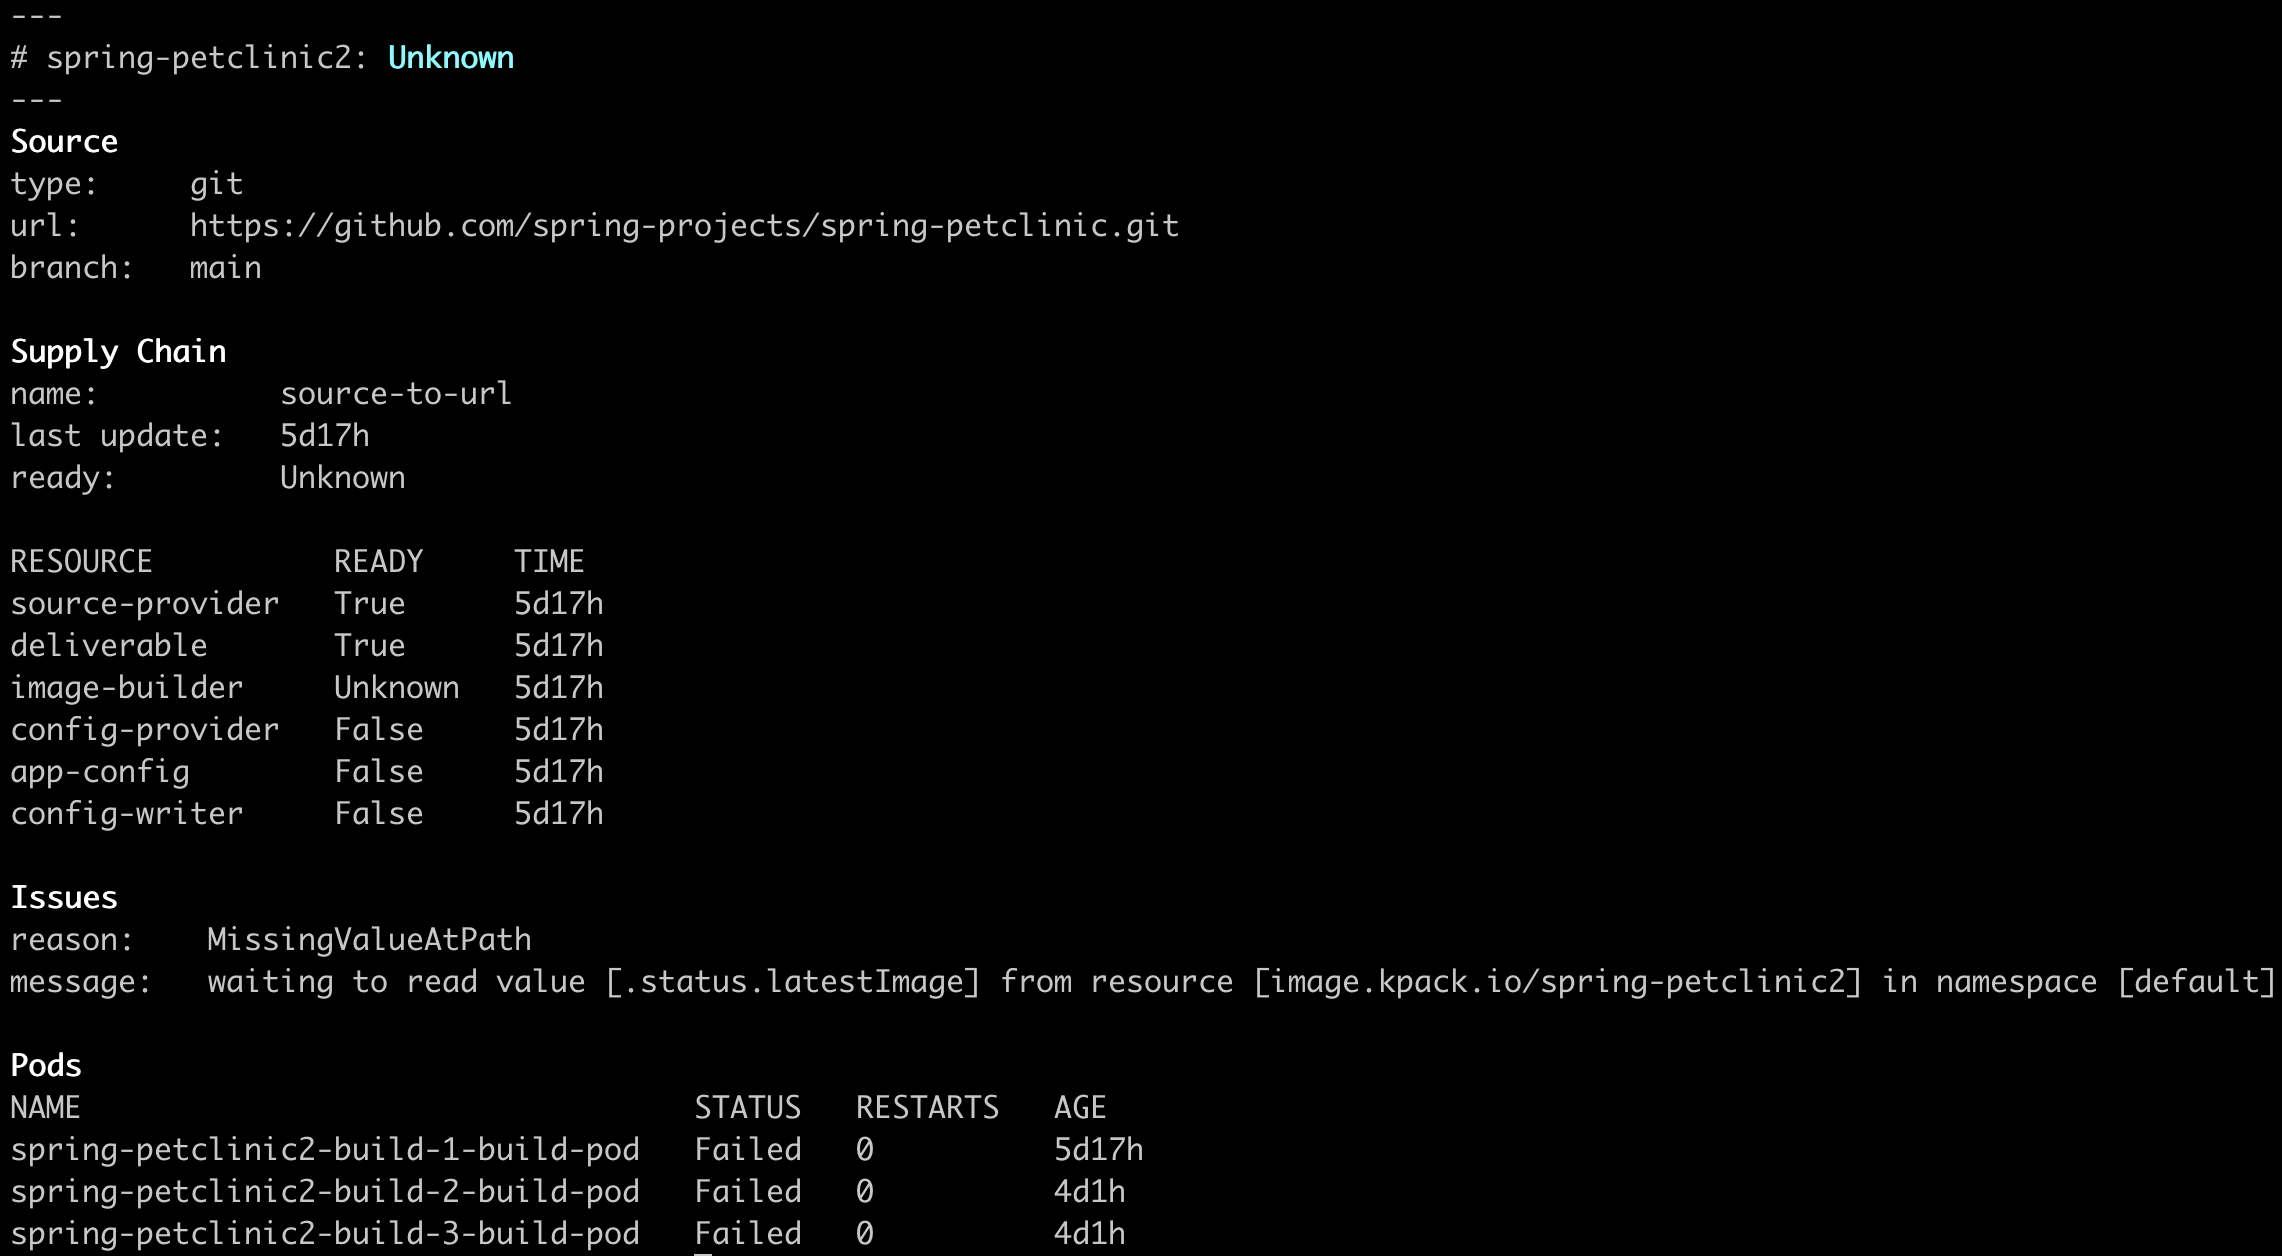Click the spring-petclinic GitHub URL
The height and width of the screenshot is (1256, 2282).
click(x=684, y=226)
